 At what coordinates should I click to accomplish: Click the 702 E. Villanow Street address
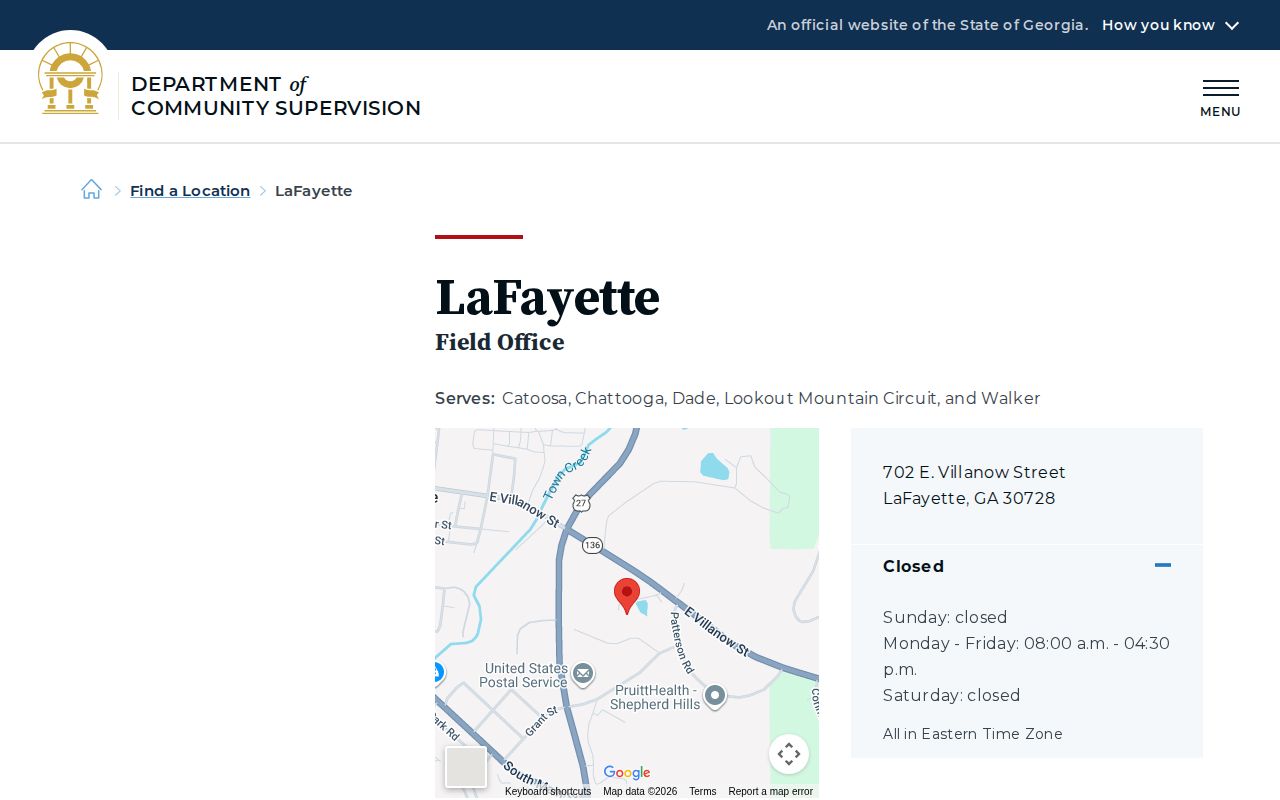(974, 472)
